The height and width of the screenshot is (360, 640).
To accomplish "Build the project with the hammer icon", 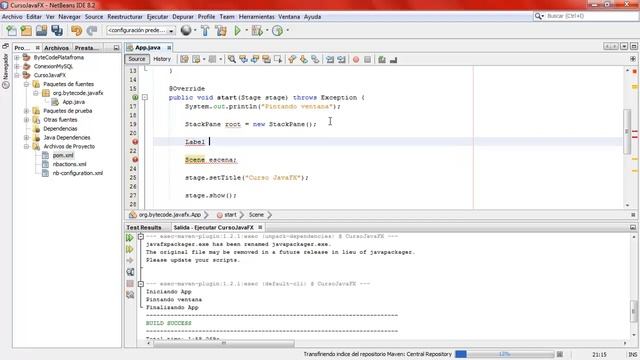I will [x=205, y=31].
